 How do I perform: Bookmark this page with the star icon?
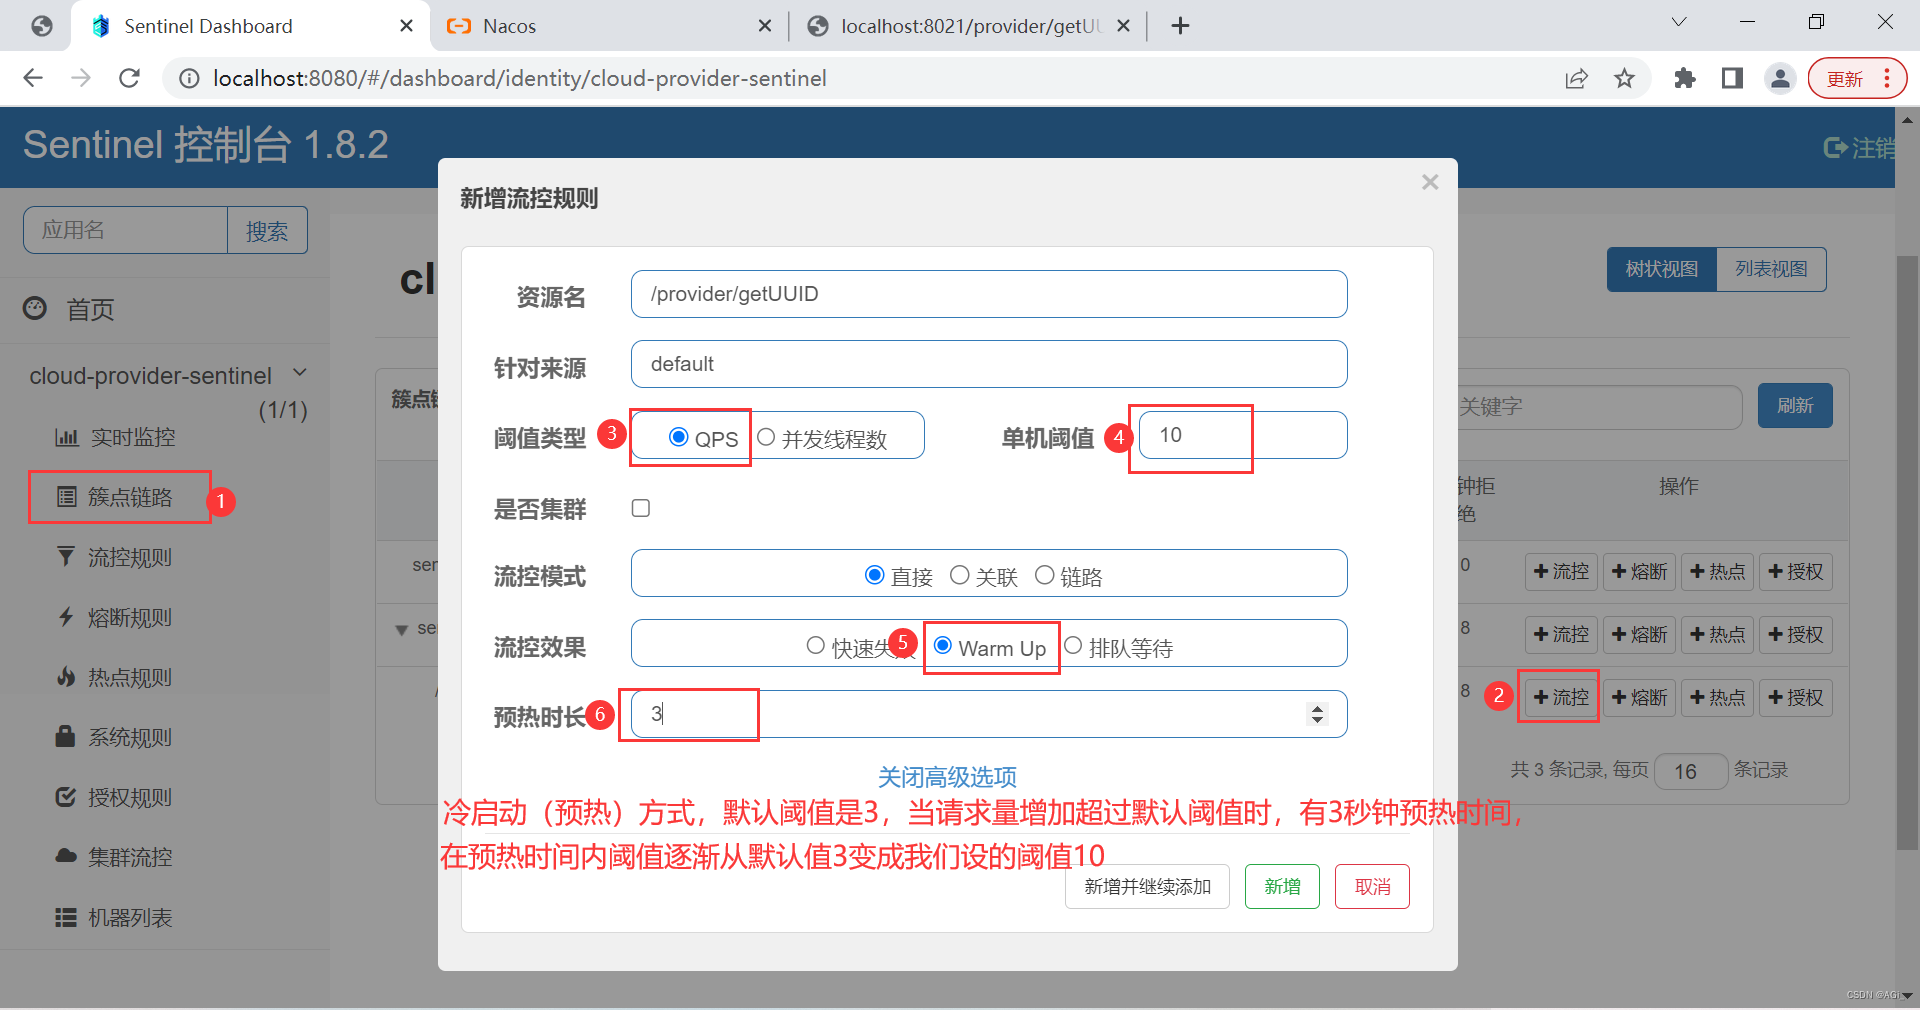point(1624,78)
